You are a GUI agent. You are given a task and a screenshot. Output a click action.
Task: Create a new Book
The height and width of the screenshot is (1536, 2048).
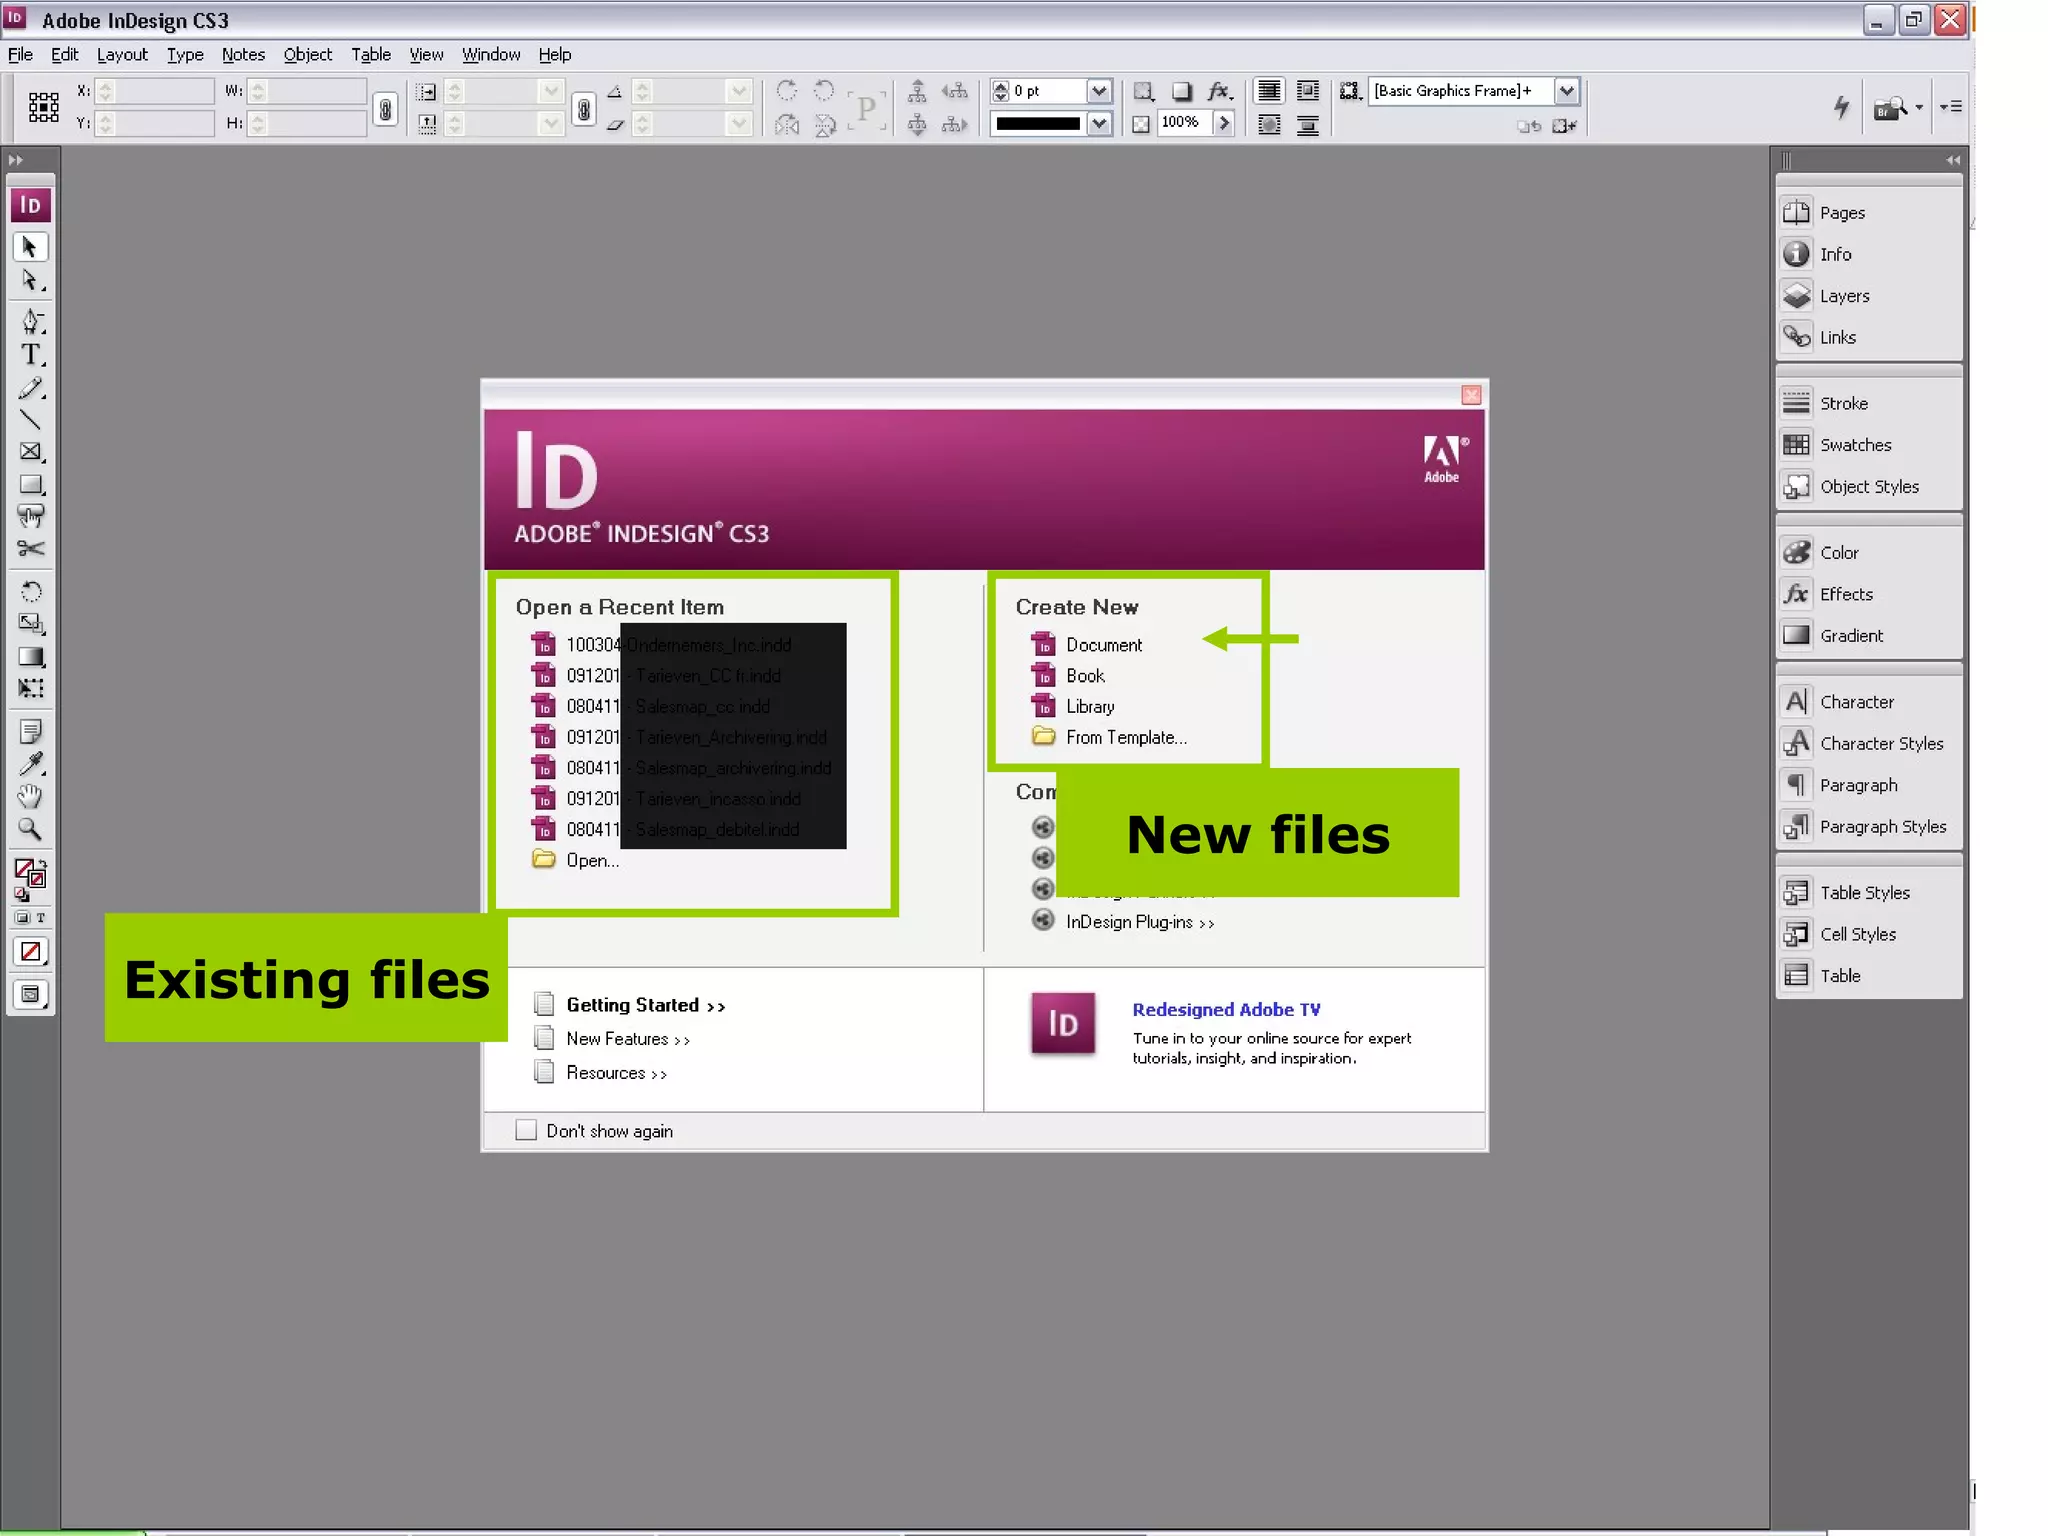1085,676
